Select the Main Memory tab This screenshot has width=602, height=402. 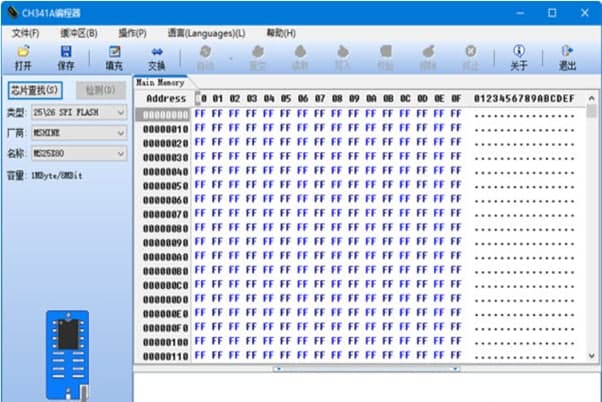point(160,82)
